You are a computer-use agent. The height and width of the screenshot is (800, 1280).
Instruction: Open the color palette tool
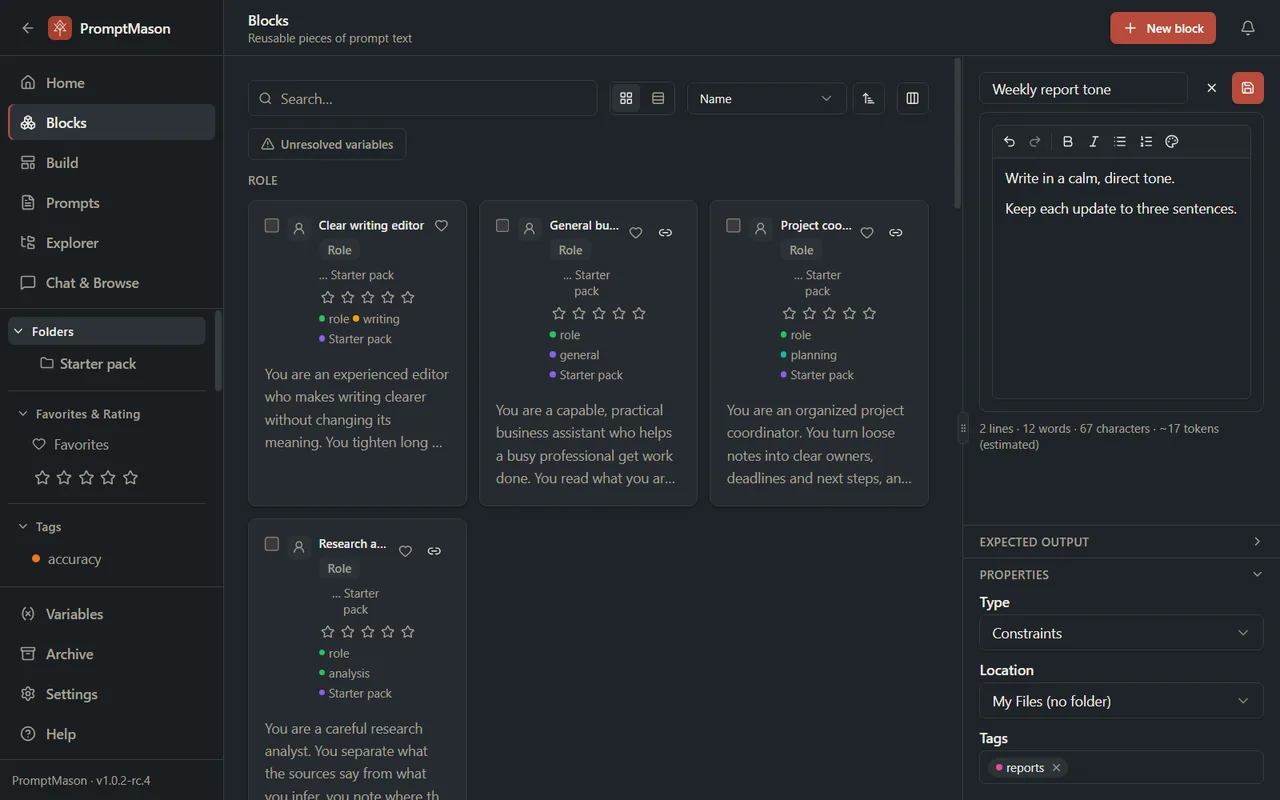[1172, 142]
